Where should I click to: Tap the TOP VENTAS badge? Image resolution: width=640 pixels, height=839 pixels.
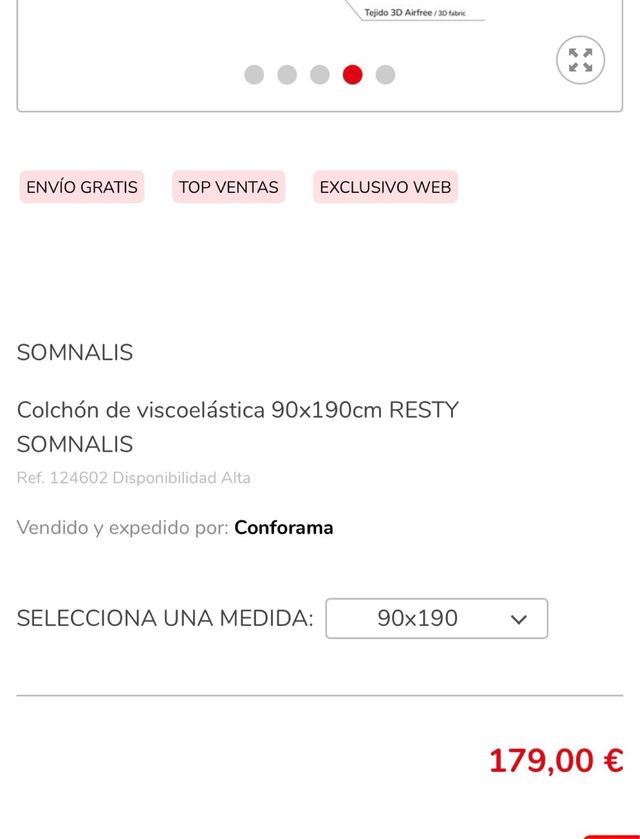click(x=228, y=187)
